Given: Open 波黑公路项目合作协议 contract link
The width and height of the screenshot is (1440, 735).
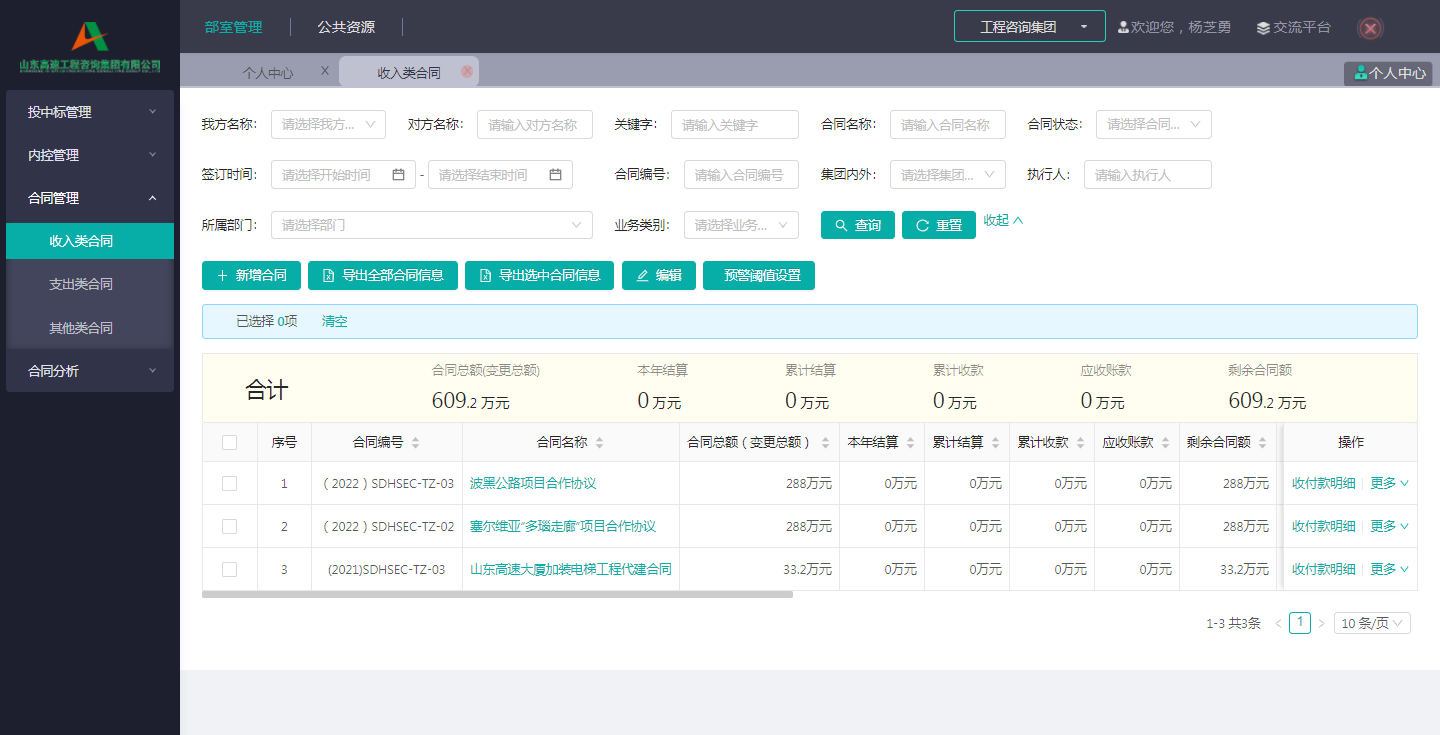Looking at the screenshot, I should (533, 484).
